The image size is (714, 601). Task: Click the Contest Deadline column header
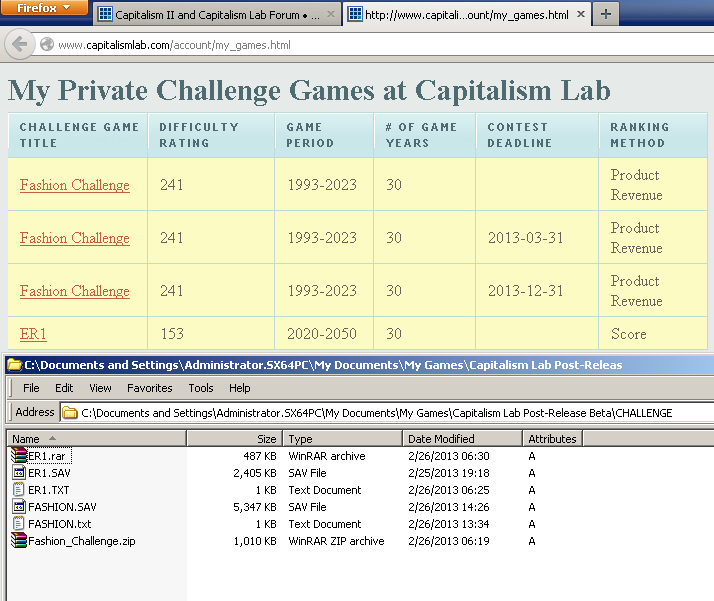point(537,135)
